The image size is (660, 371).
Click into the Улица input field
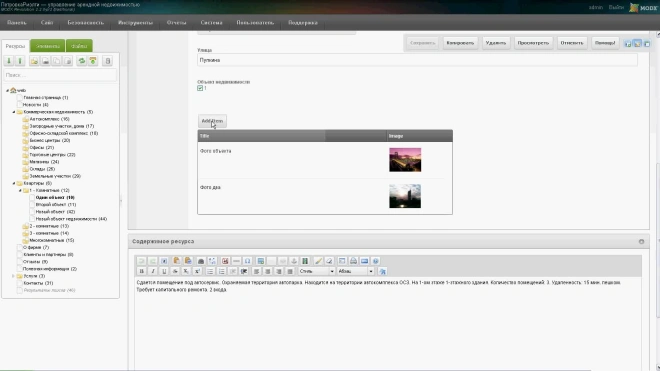417,60
